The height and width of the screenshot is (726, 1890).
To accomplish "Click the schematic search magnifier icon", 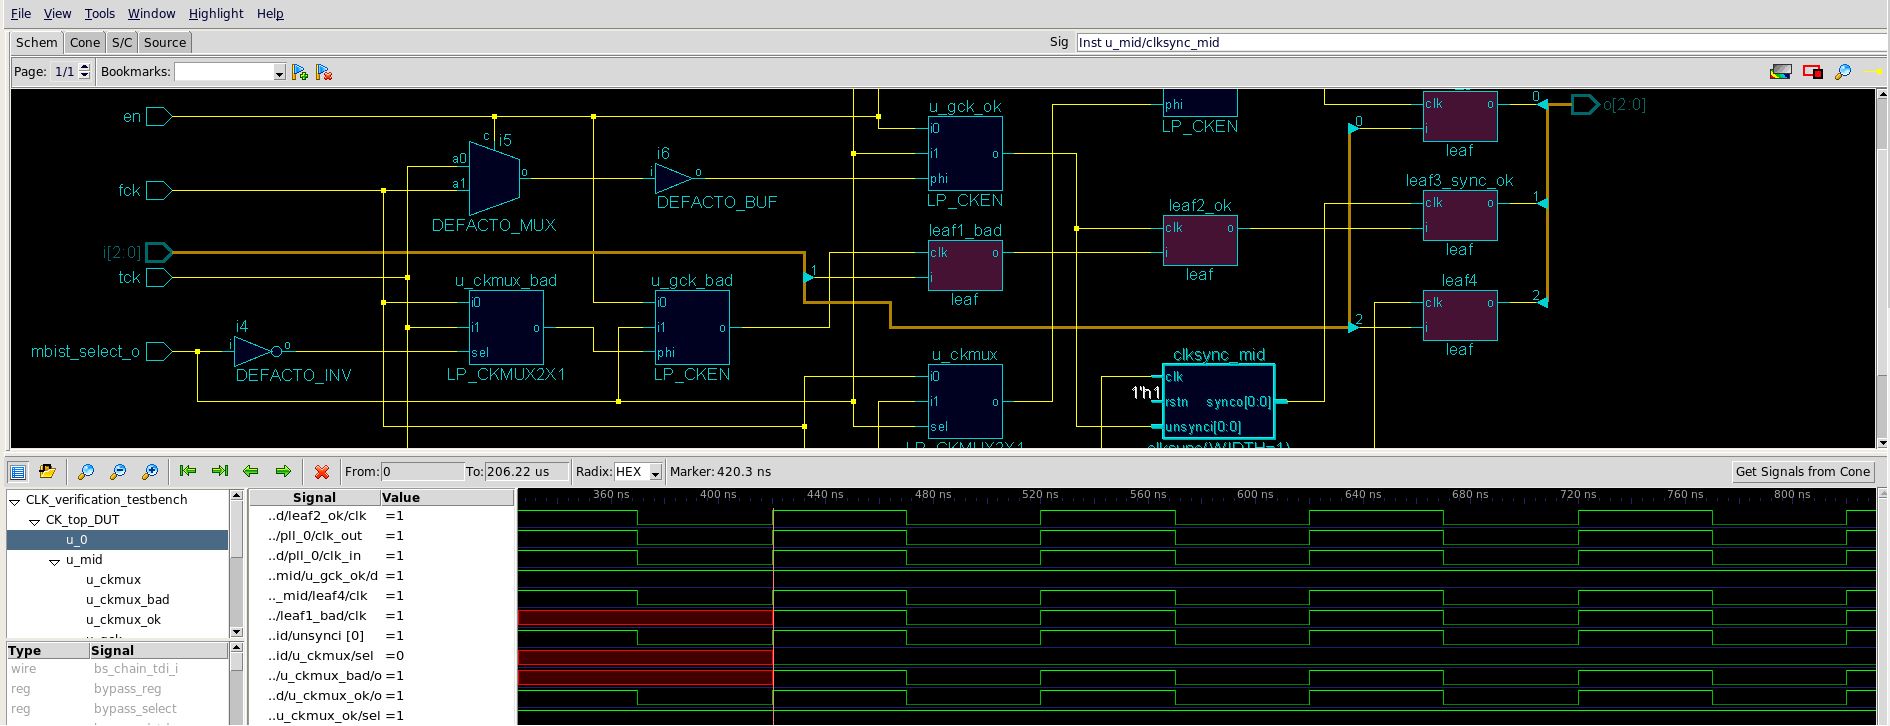I will pyautogui.click(x=1843, y=72).
